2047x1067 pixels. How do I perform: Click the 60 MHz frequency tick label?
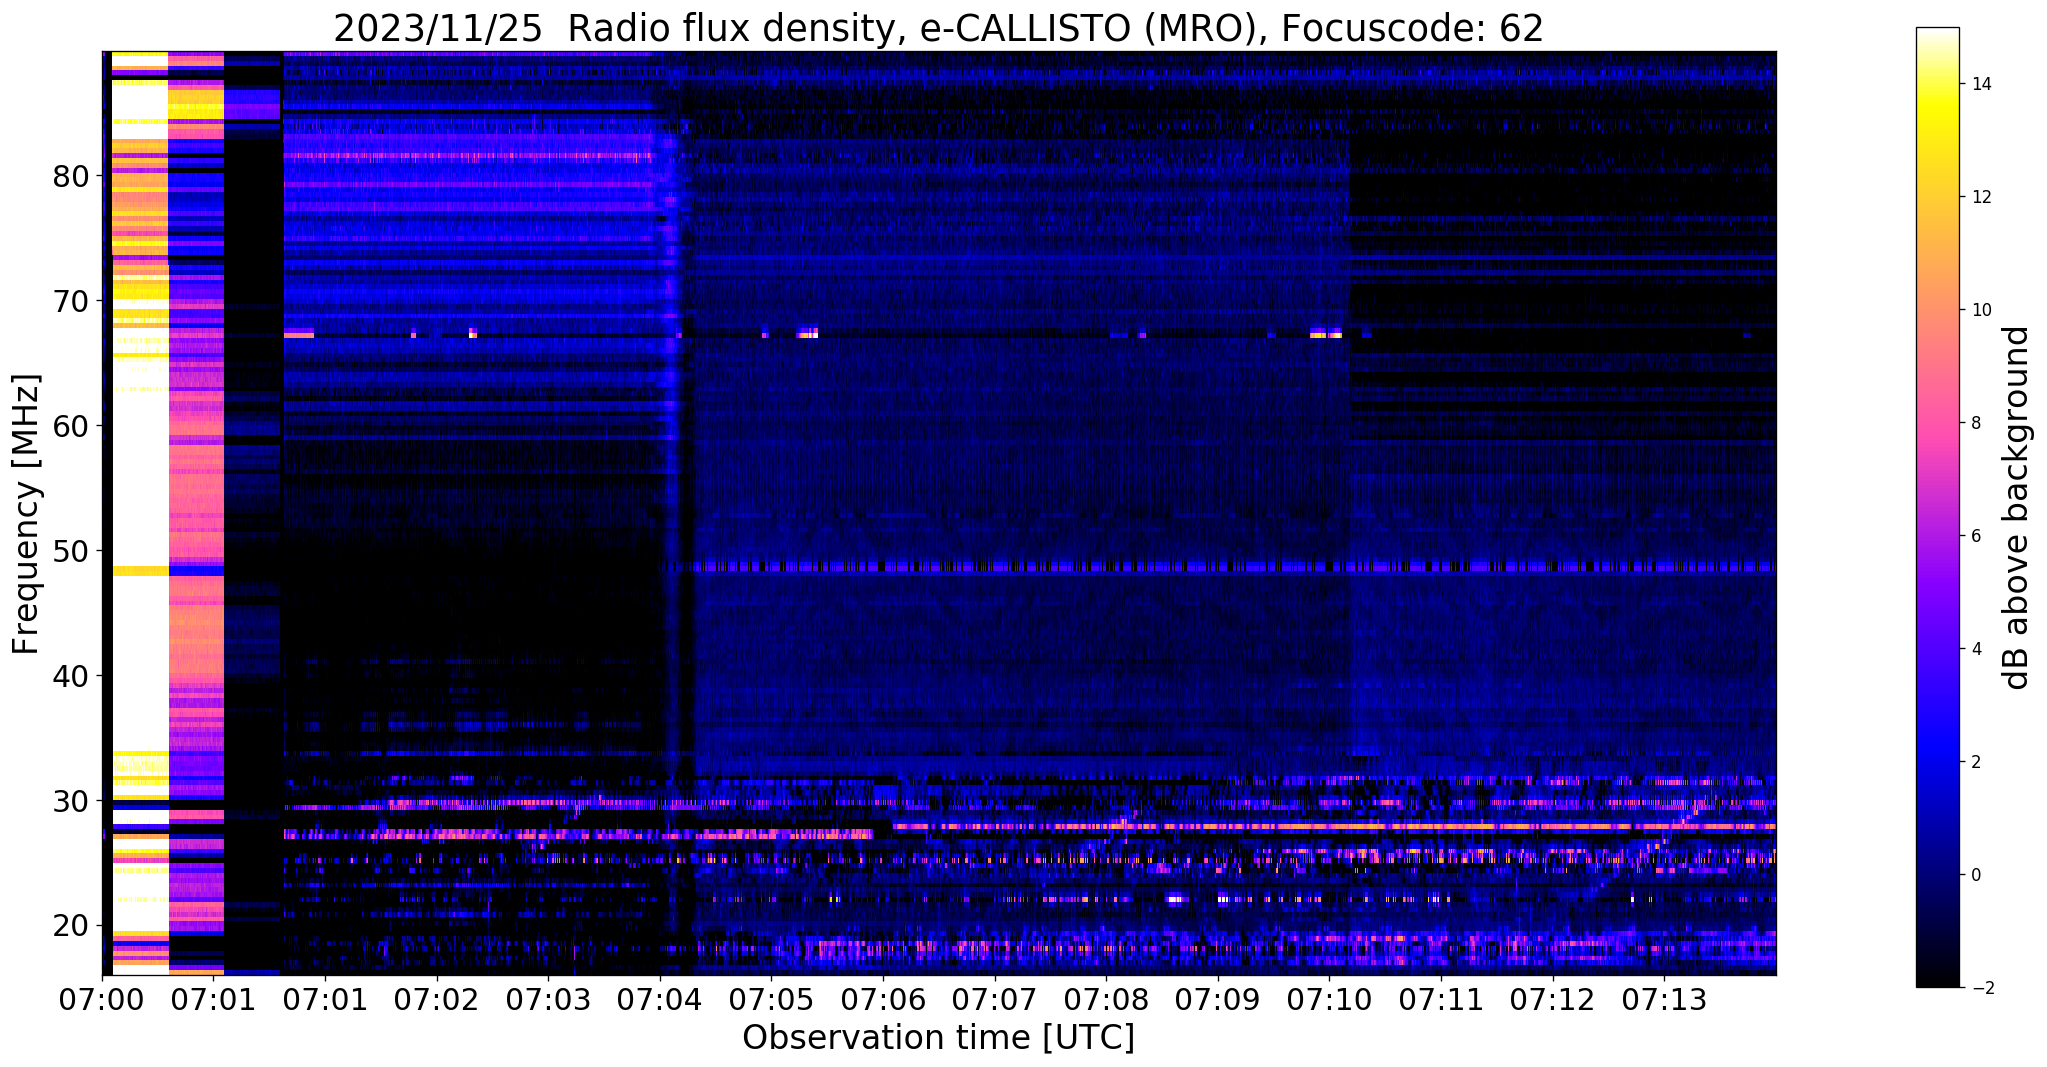(71, 426)
